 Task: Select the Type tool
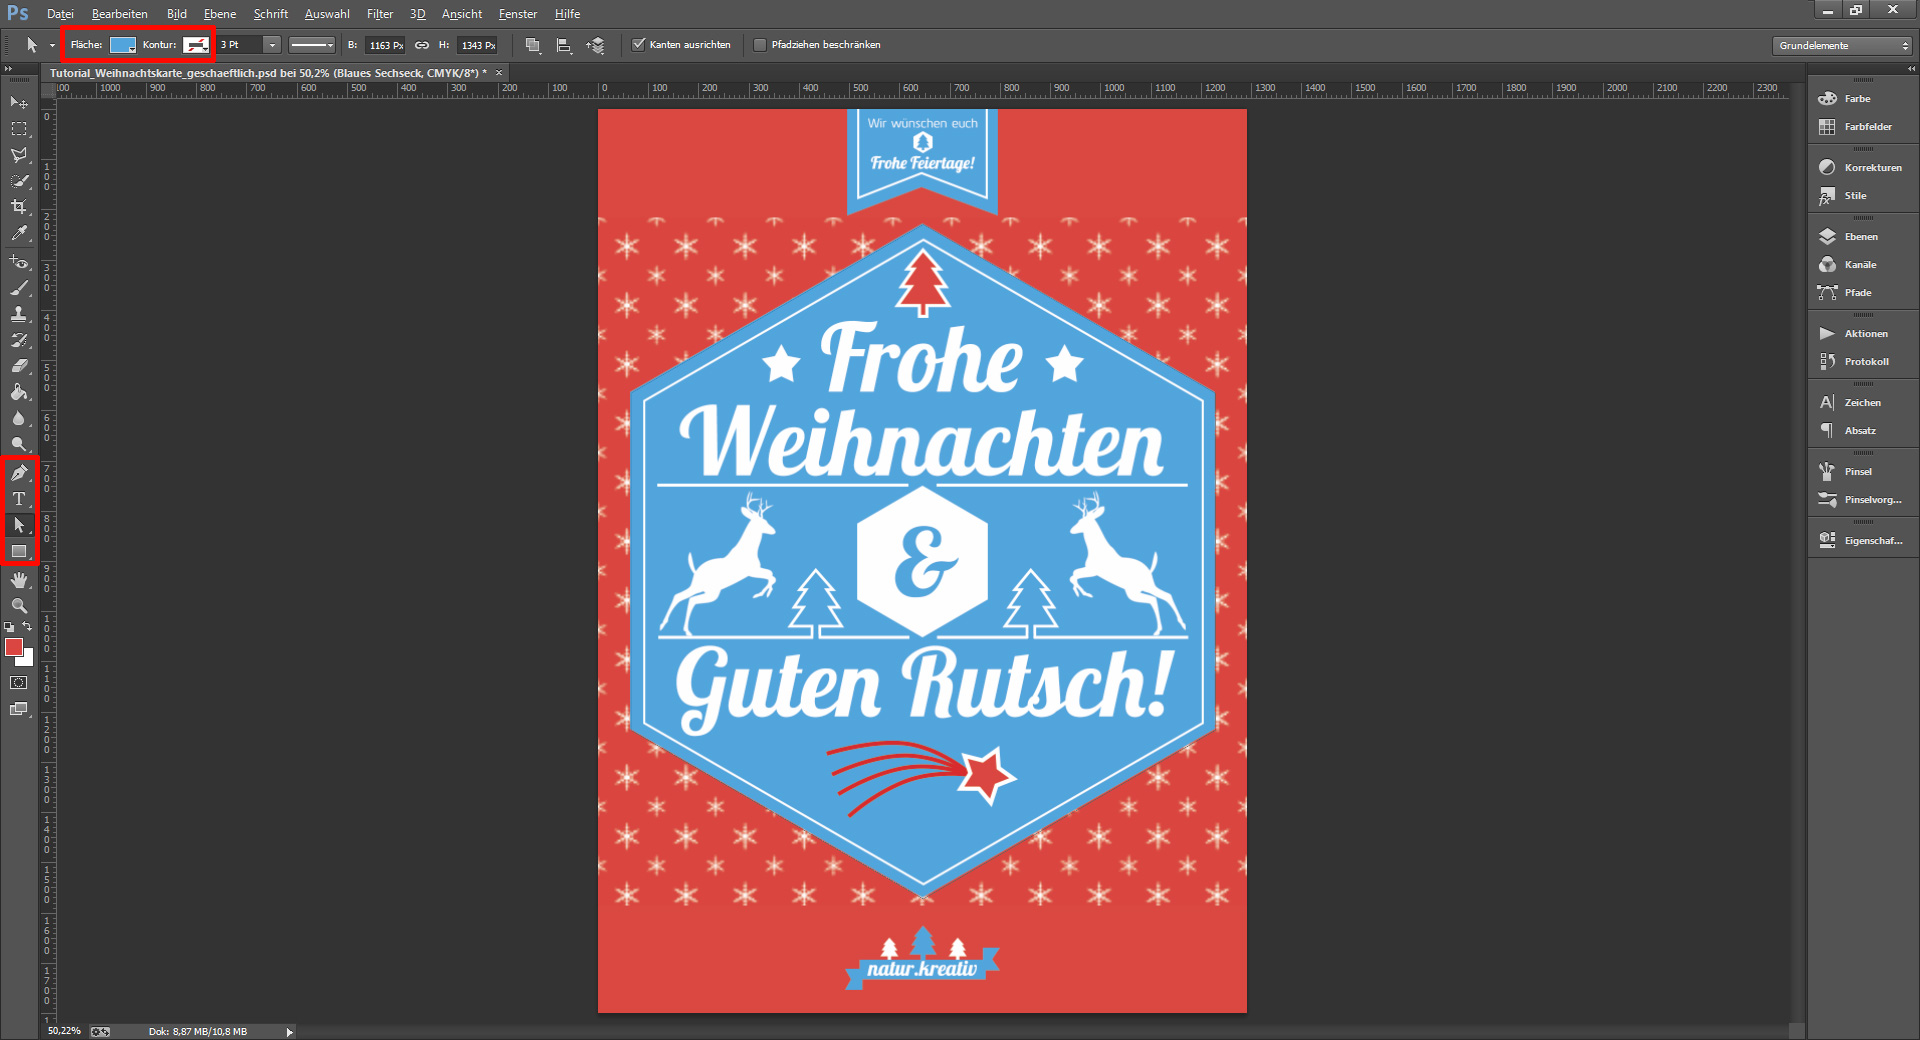point(17,498)
